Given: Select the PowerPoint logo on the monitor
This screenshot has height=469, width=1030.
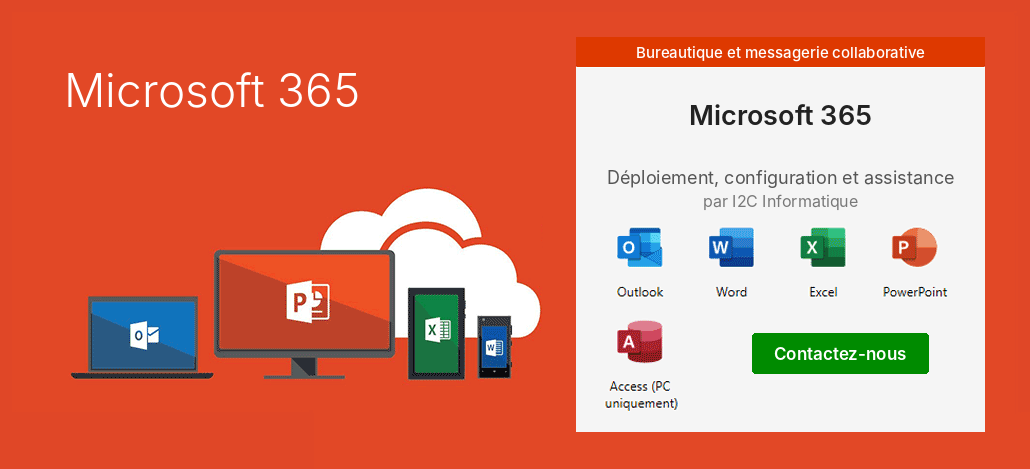Looking at the screenshot, I should (x=307, y=303).
